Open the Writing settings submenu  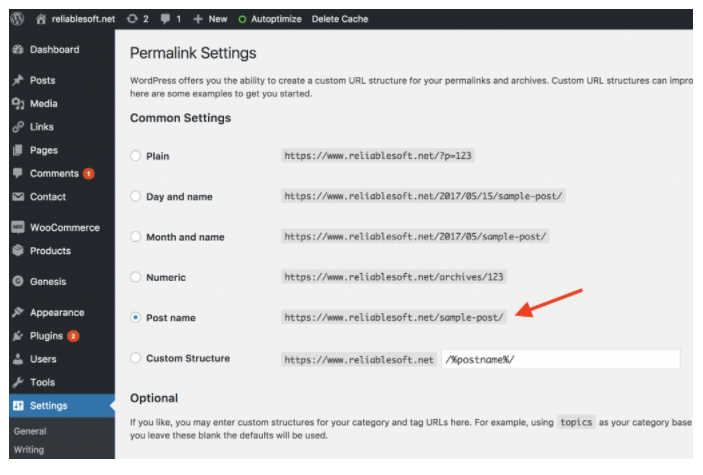[29, 449]
